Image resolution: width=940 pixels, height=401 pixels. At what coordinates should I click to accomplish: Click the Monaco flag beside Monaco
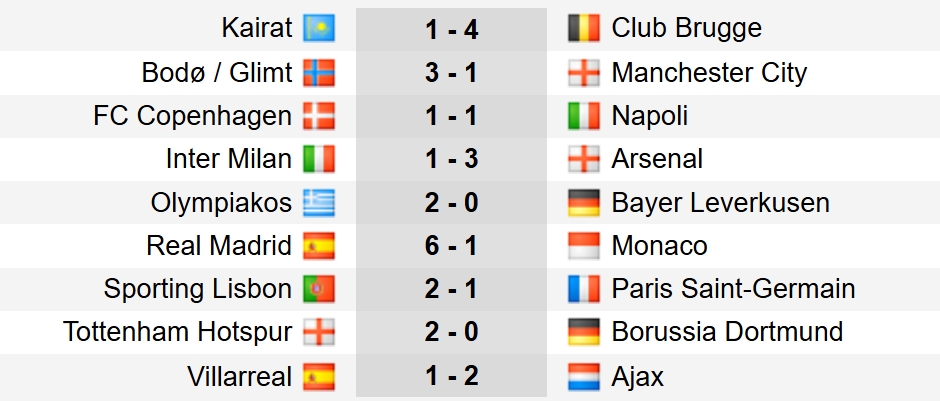(583, 246)
